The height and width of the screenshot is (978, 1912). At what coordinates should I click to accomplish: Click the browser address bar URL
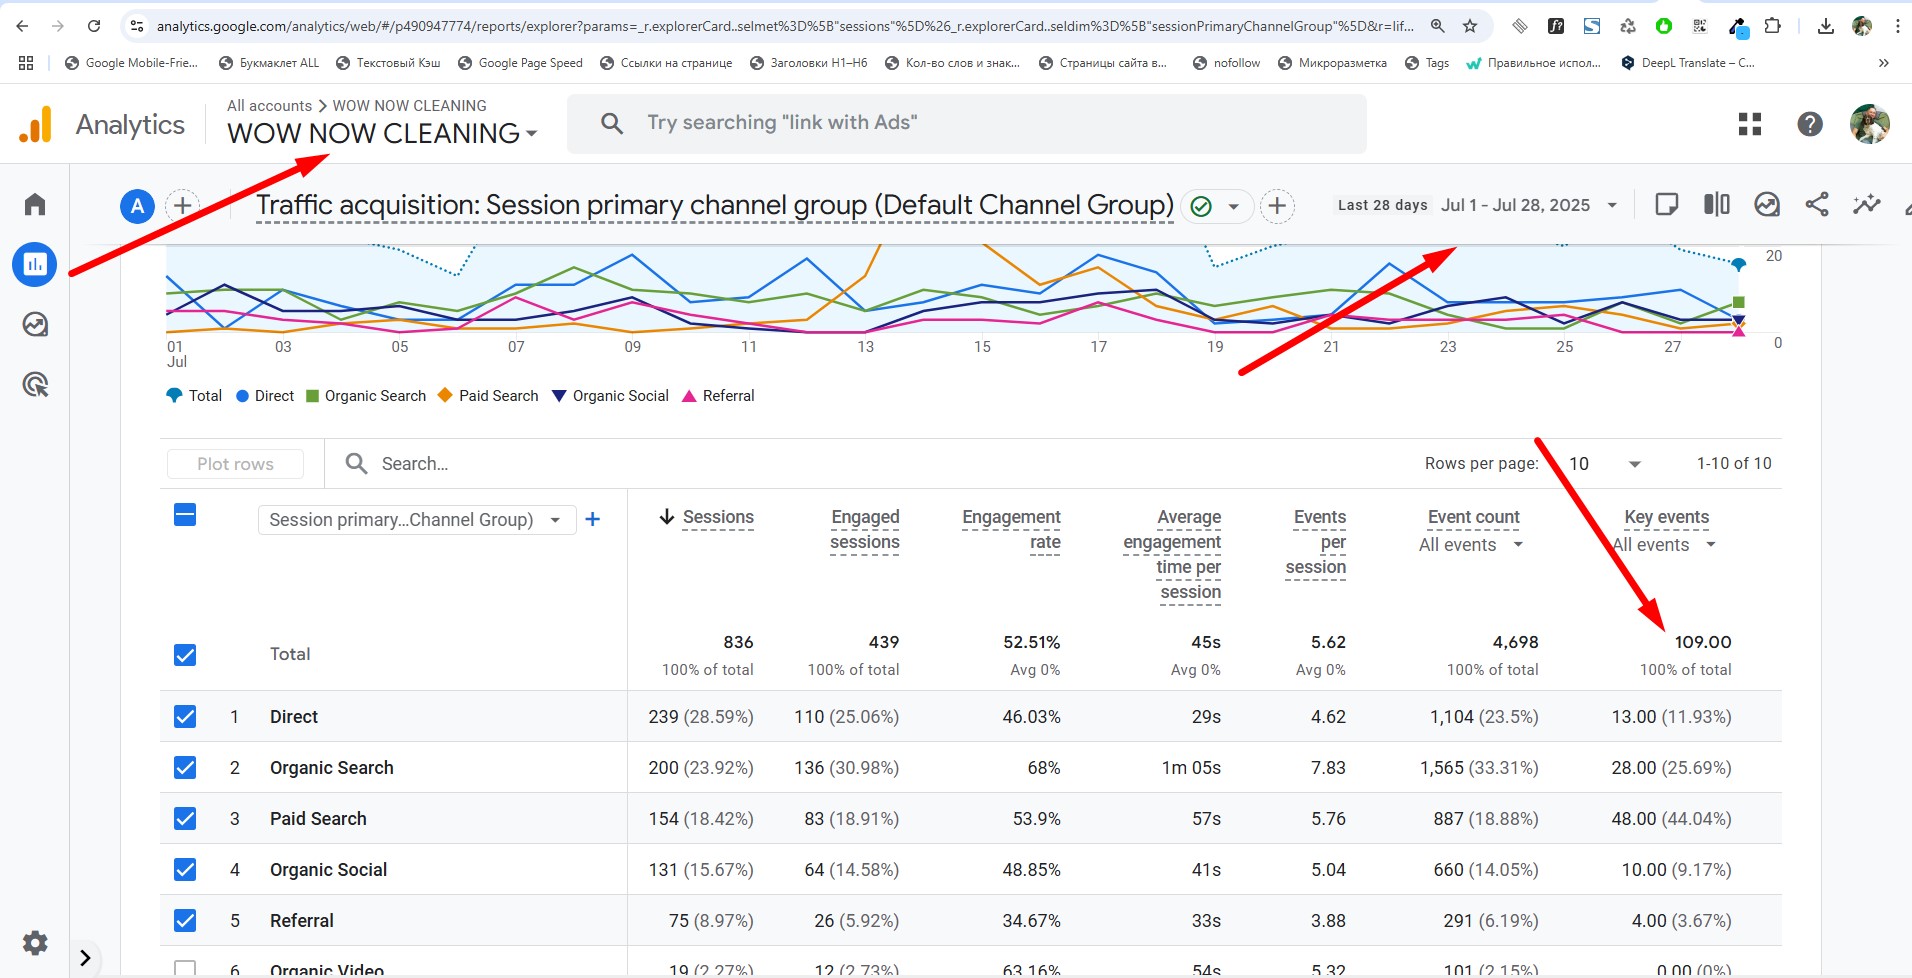pos(785,26)
